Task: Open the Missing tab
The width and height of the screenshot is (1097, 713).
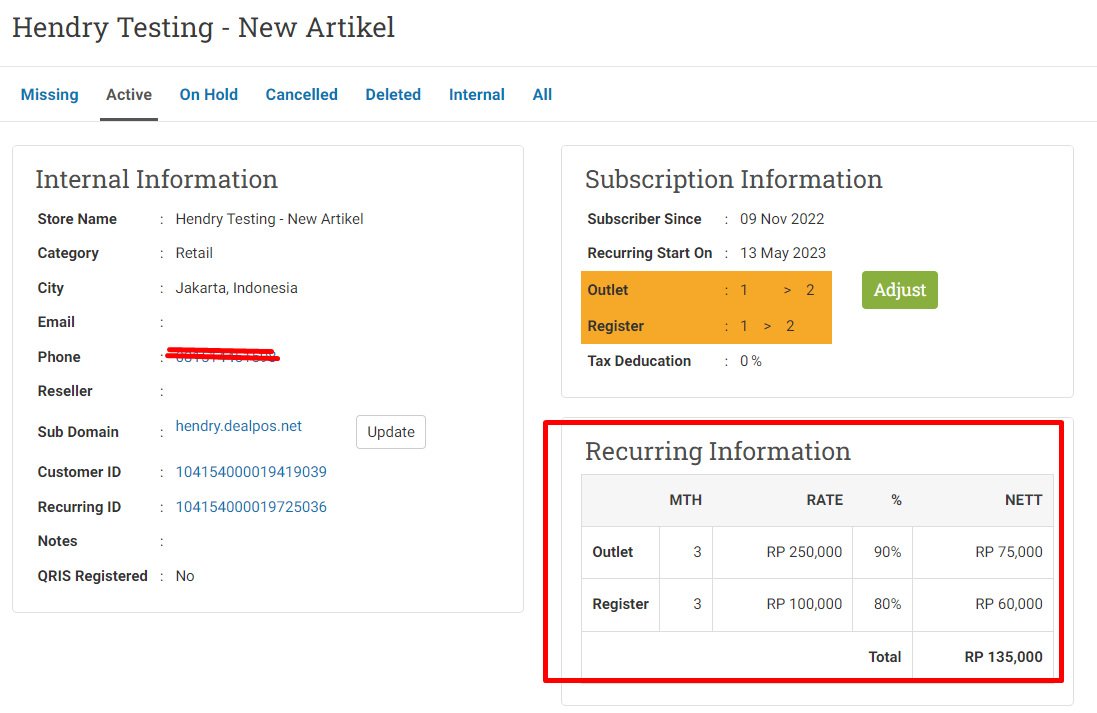Action: point(50,94)
